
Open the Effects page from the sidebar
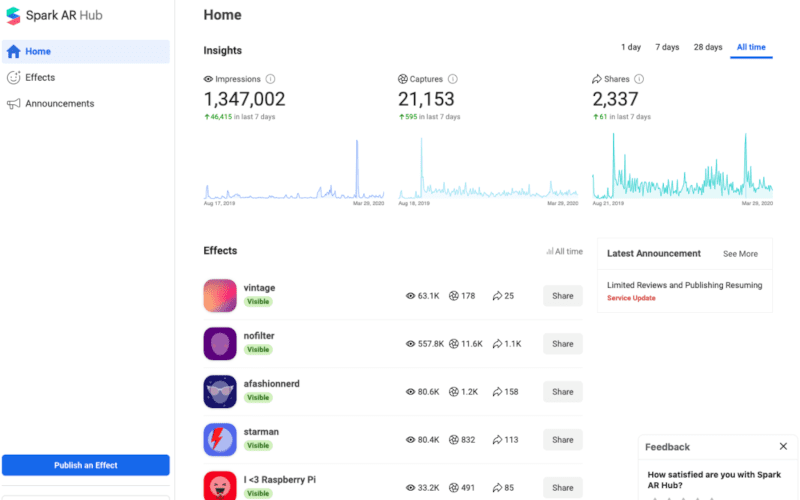pos(40,78)
